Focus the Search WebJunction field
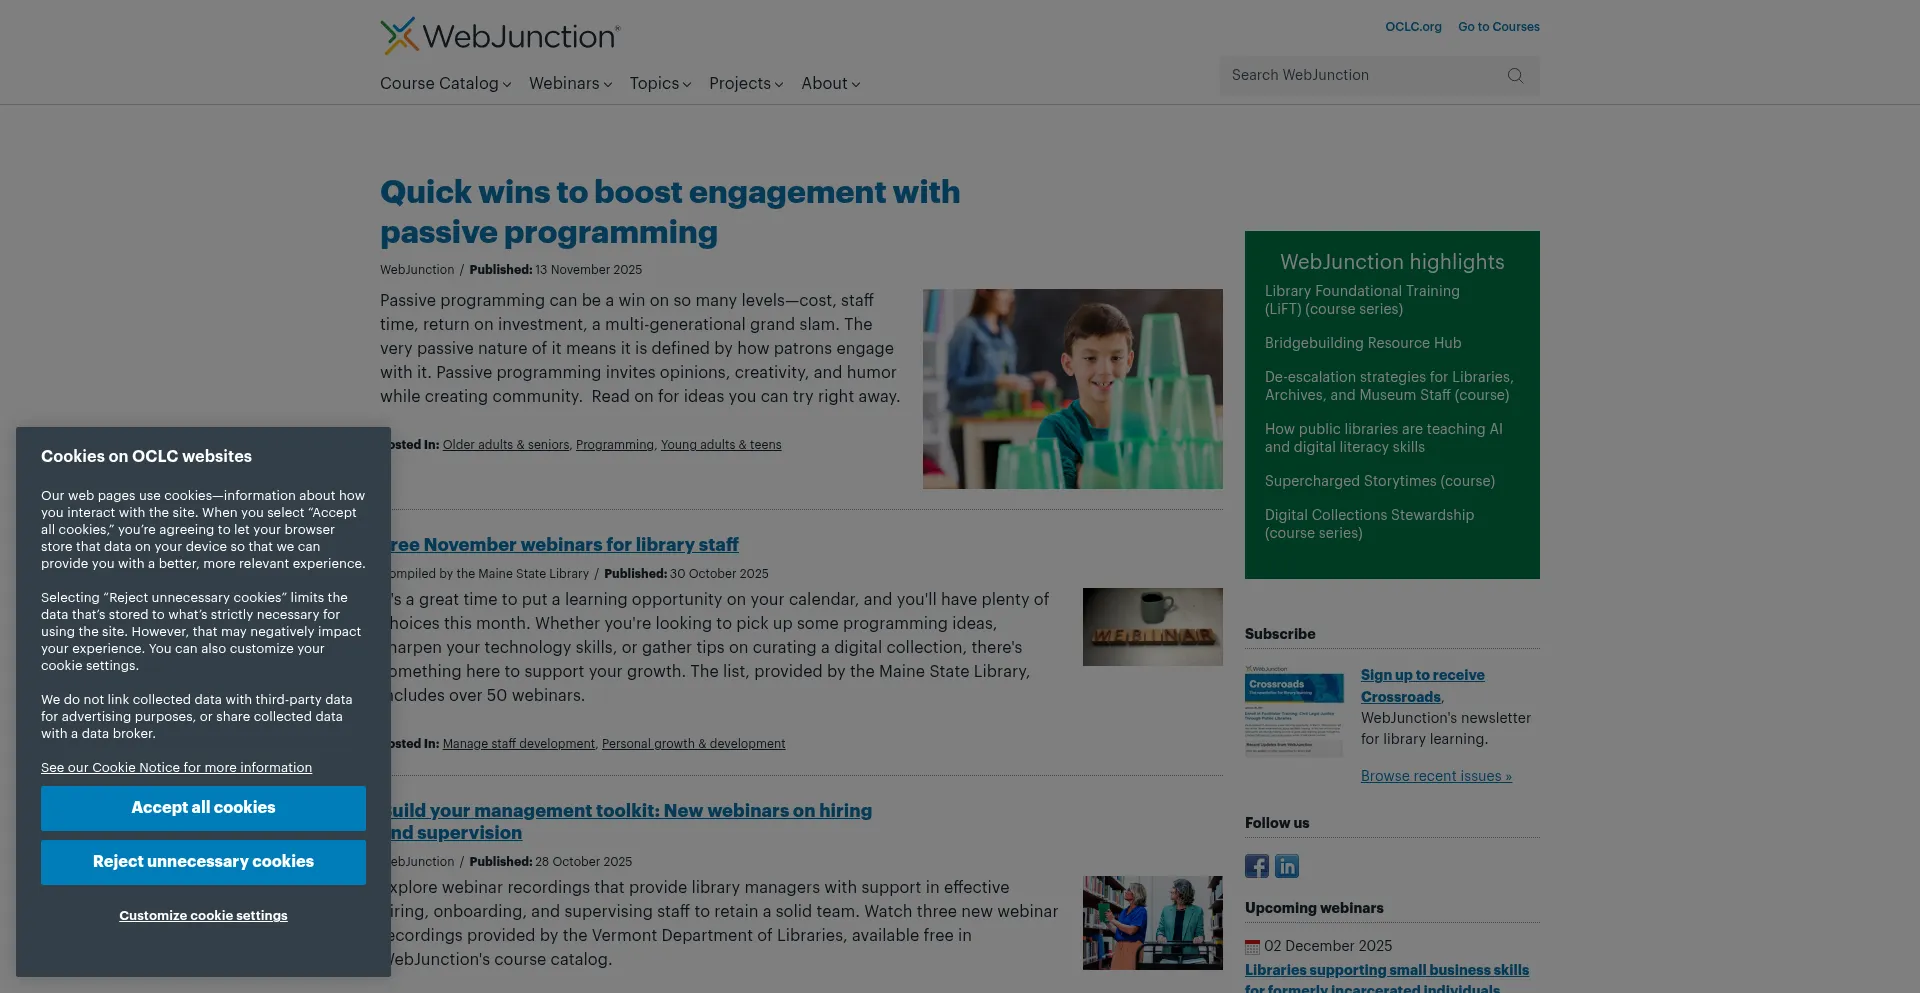The height and width of the screenshot is (993, 1920). coord(1360,76)
